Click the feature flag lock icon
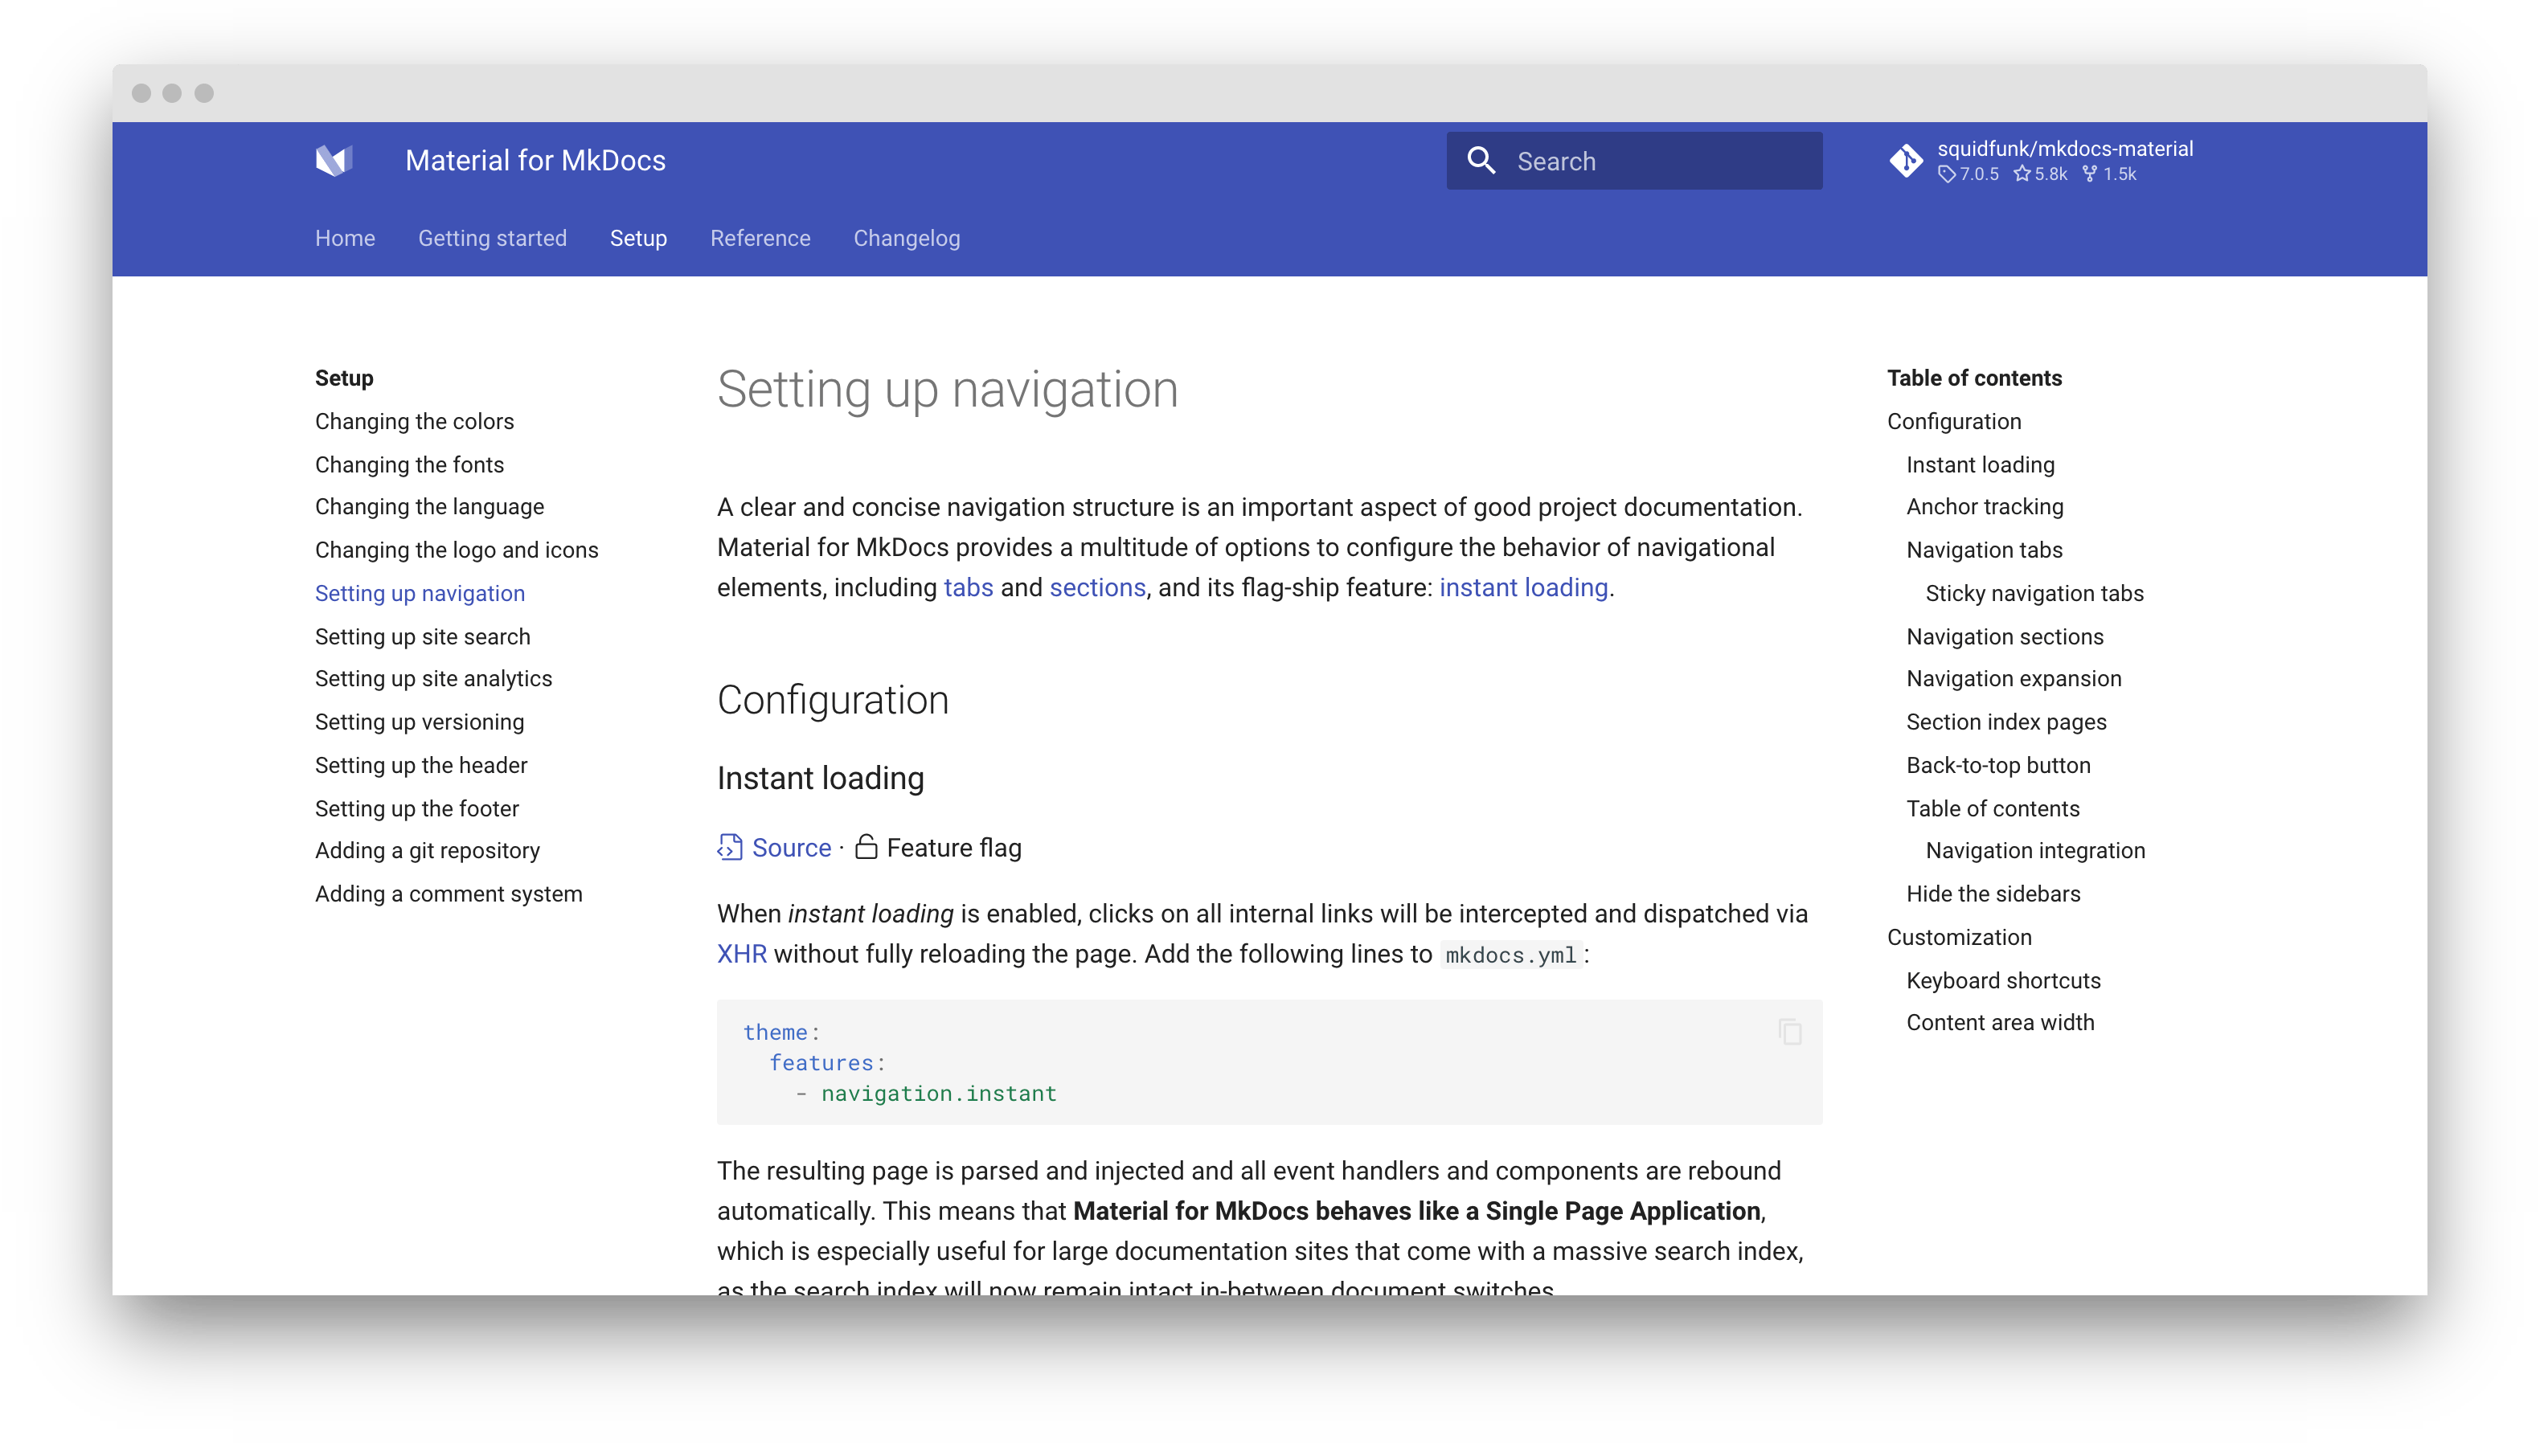Screen dimensions: 2540x1456 tap(866, 847)
